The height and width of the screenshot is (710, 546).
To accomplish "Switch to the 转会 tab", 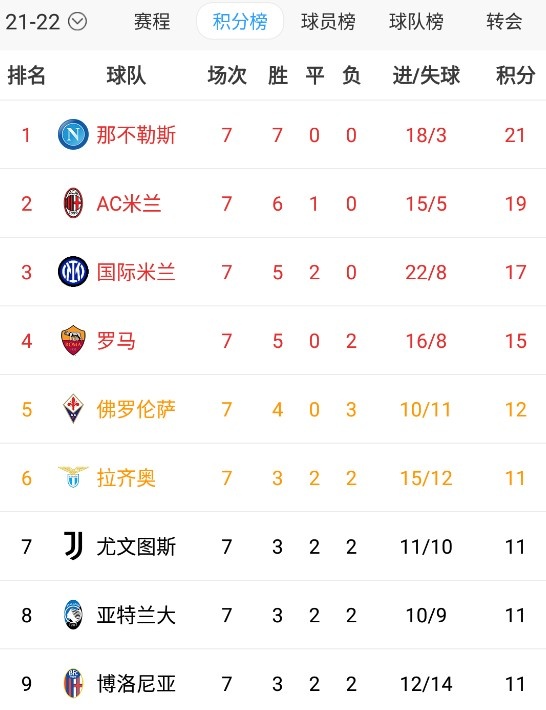I will (x=504, y=21).
